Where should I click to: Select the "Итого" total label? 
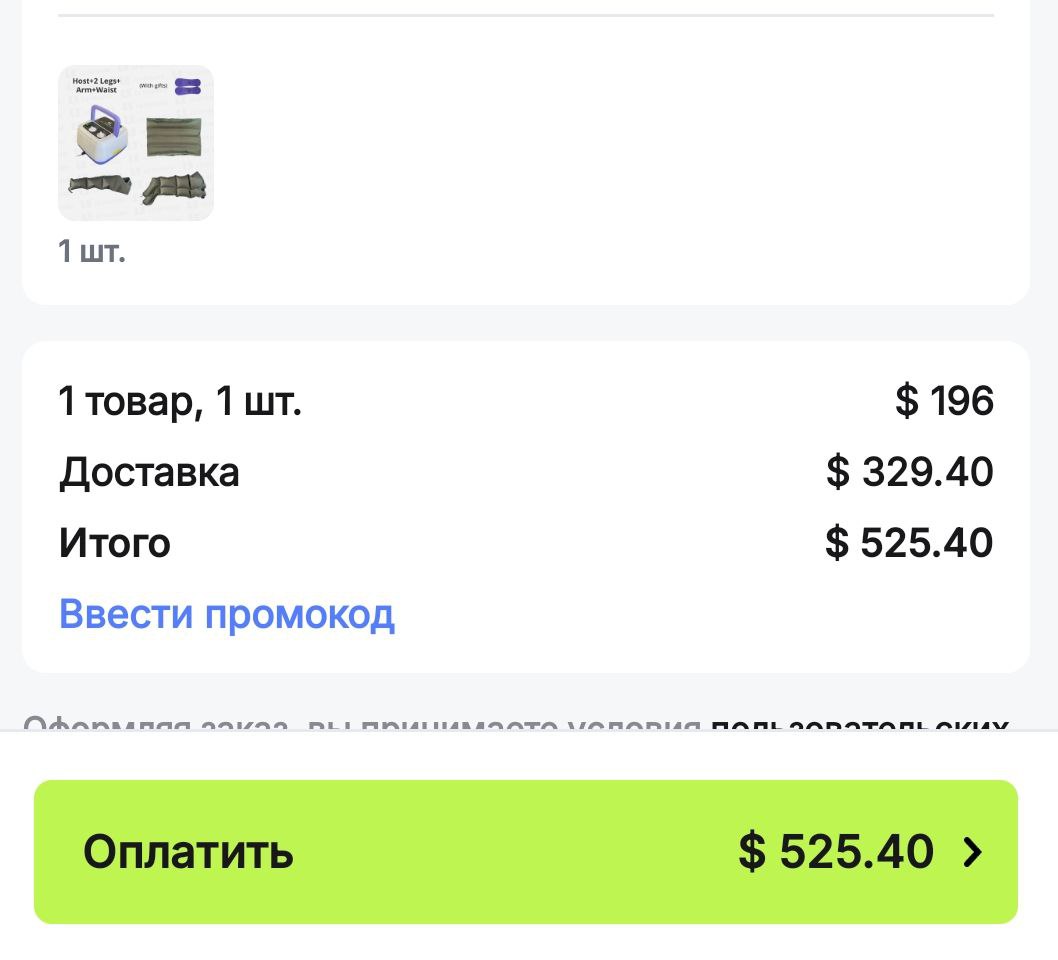coord(115,542)
